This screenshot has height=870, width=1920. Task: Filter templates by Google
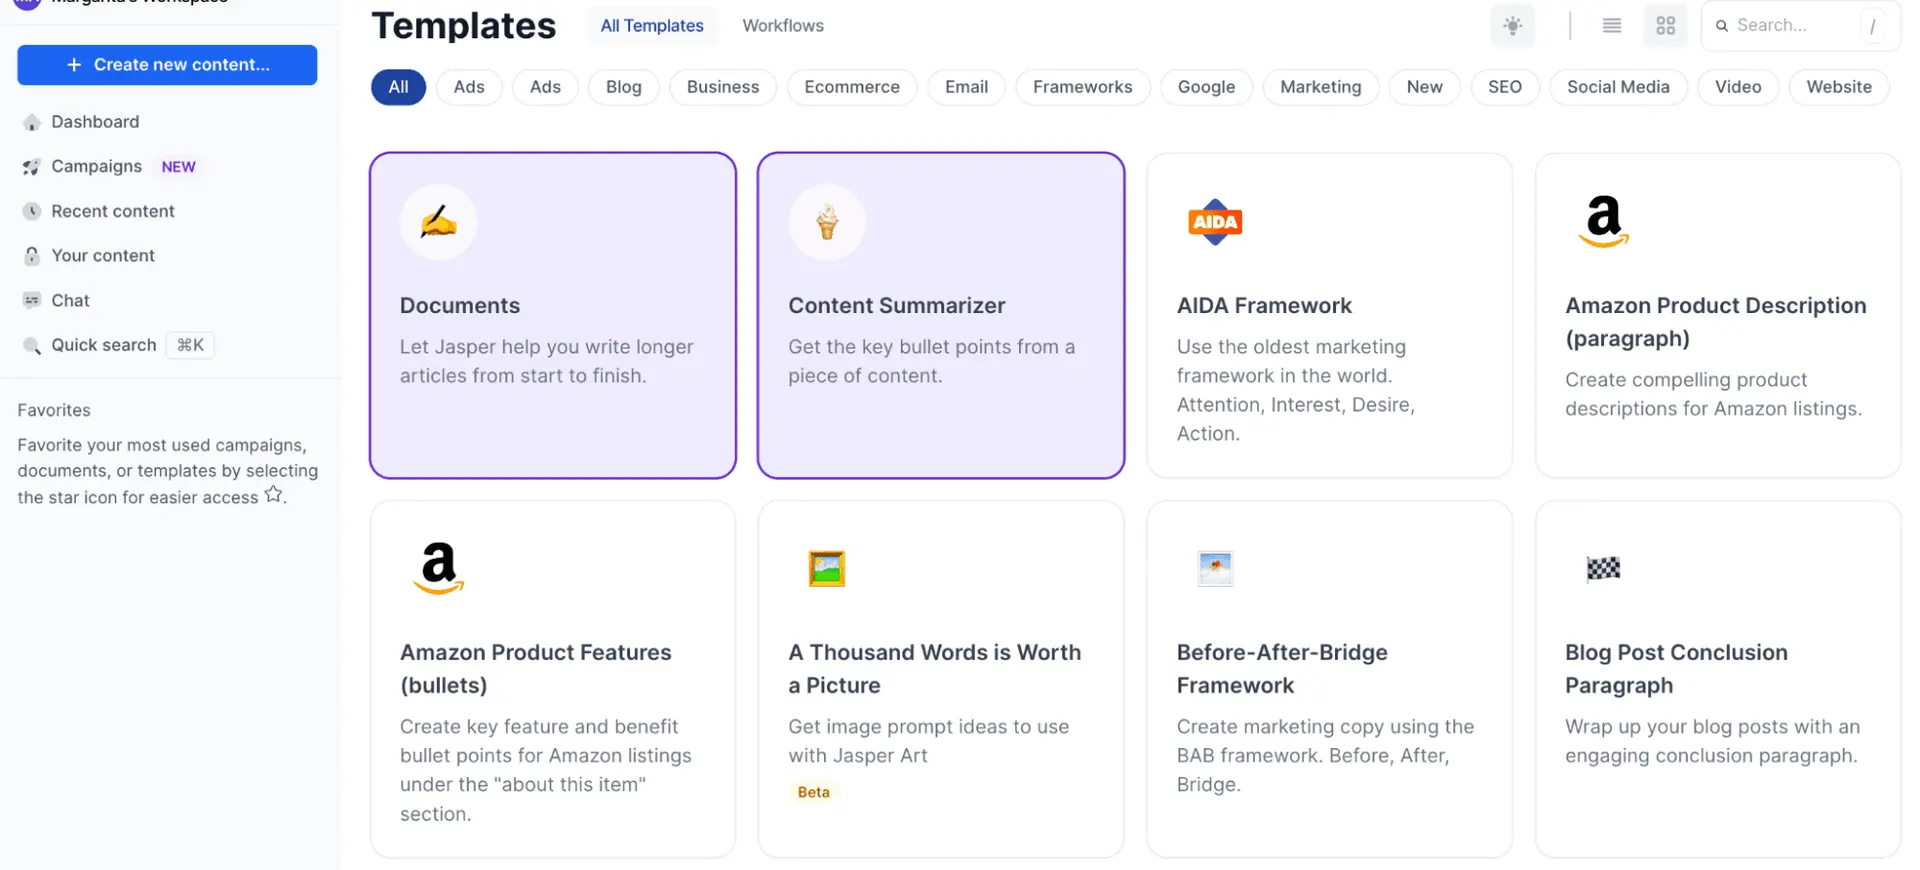point(1206,87)
